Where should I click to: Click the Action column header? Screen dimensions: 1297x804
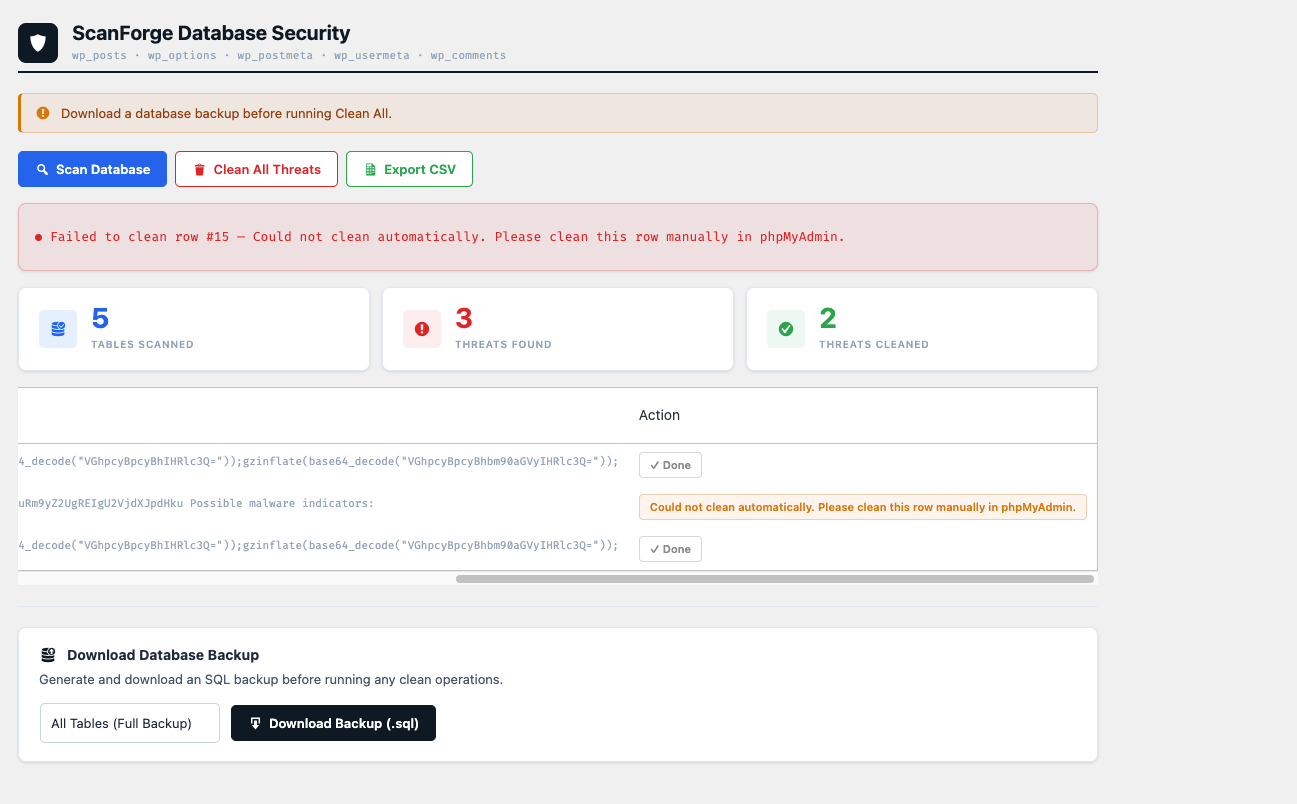point(659,415)
